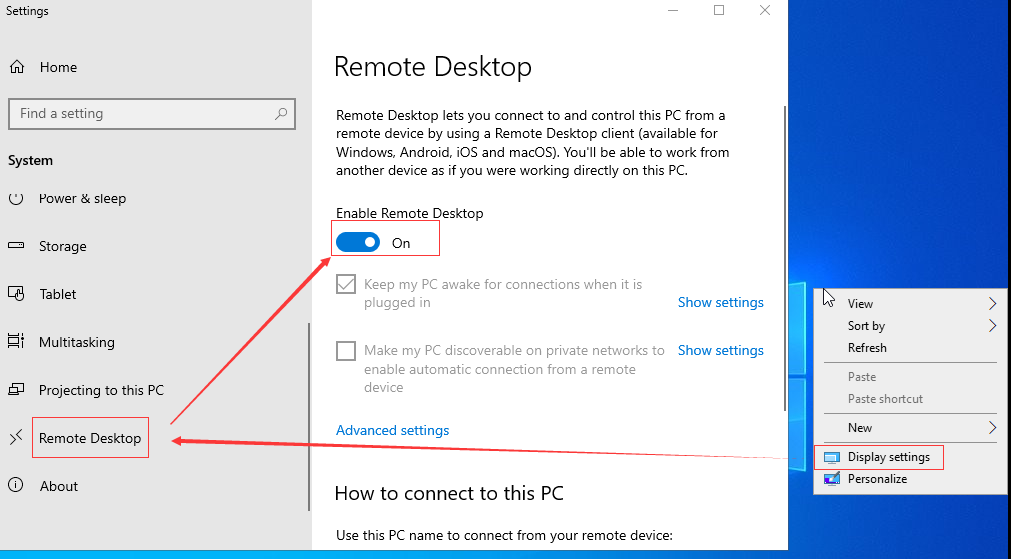This screenshot has width=1011, height=559.
Task: Open Show settings for keep awake option
Action: 720,302
